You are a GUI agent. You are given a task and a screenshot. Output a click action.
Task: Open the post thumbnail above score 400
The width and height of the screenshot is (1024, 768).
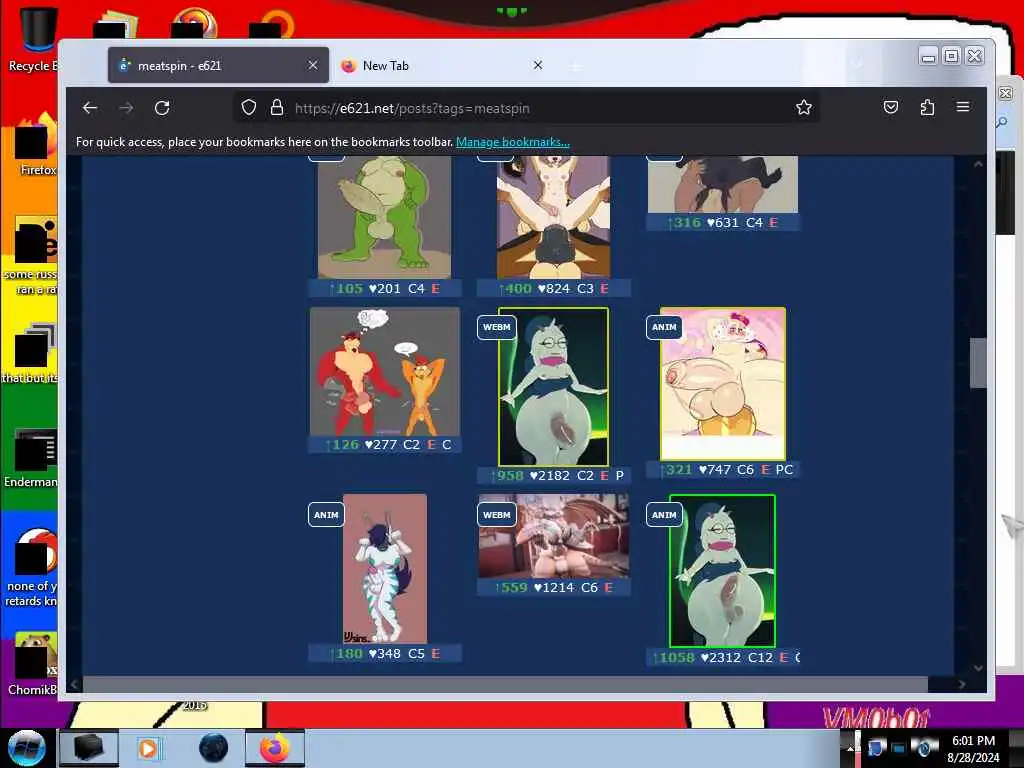[x=553, y=217]
